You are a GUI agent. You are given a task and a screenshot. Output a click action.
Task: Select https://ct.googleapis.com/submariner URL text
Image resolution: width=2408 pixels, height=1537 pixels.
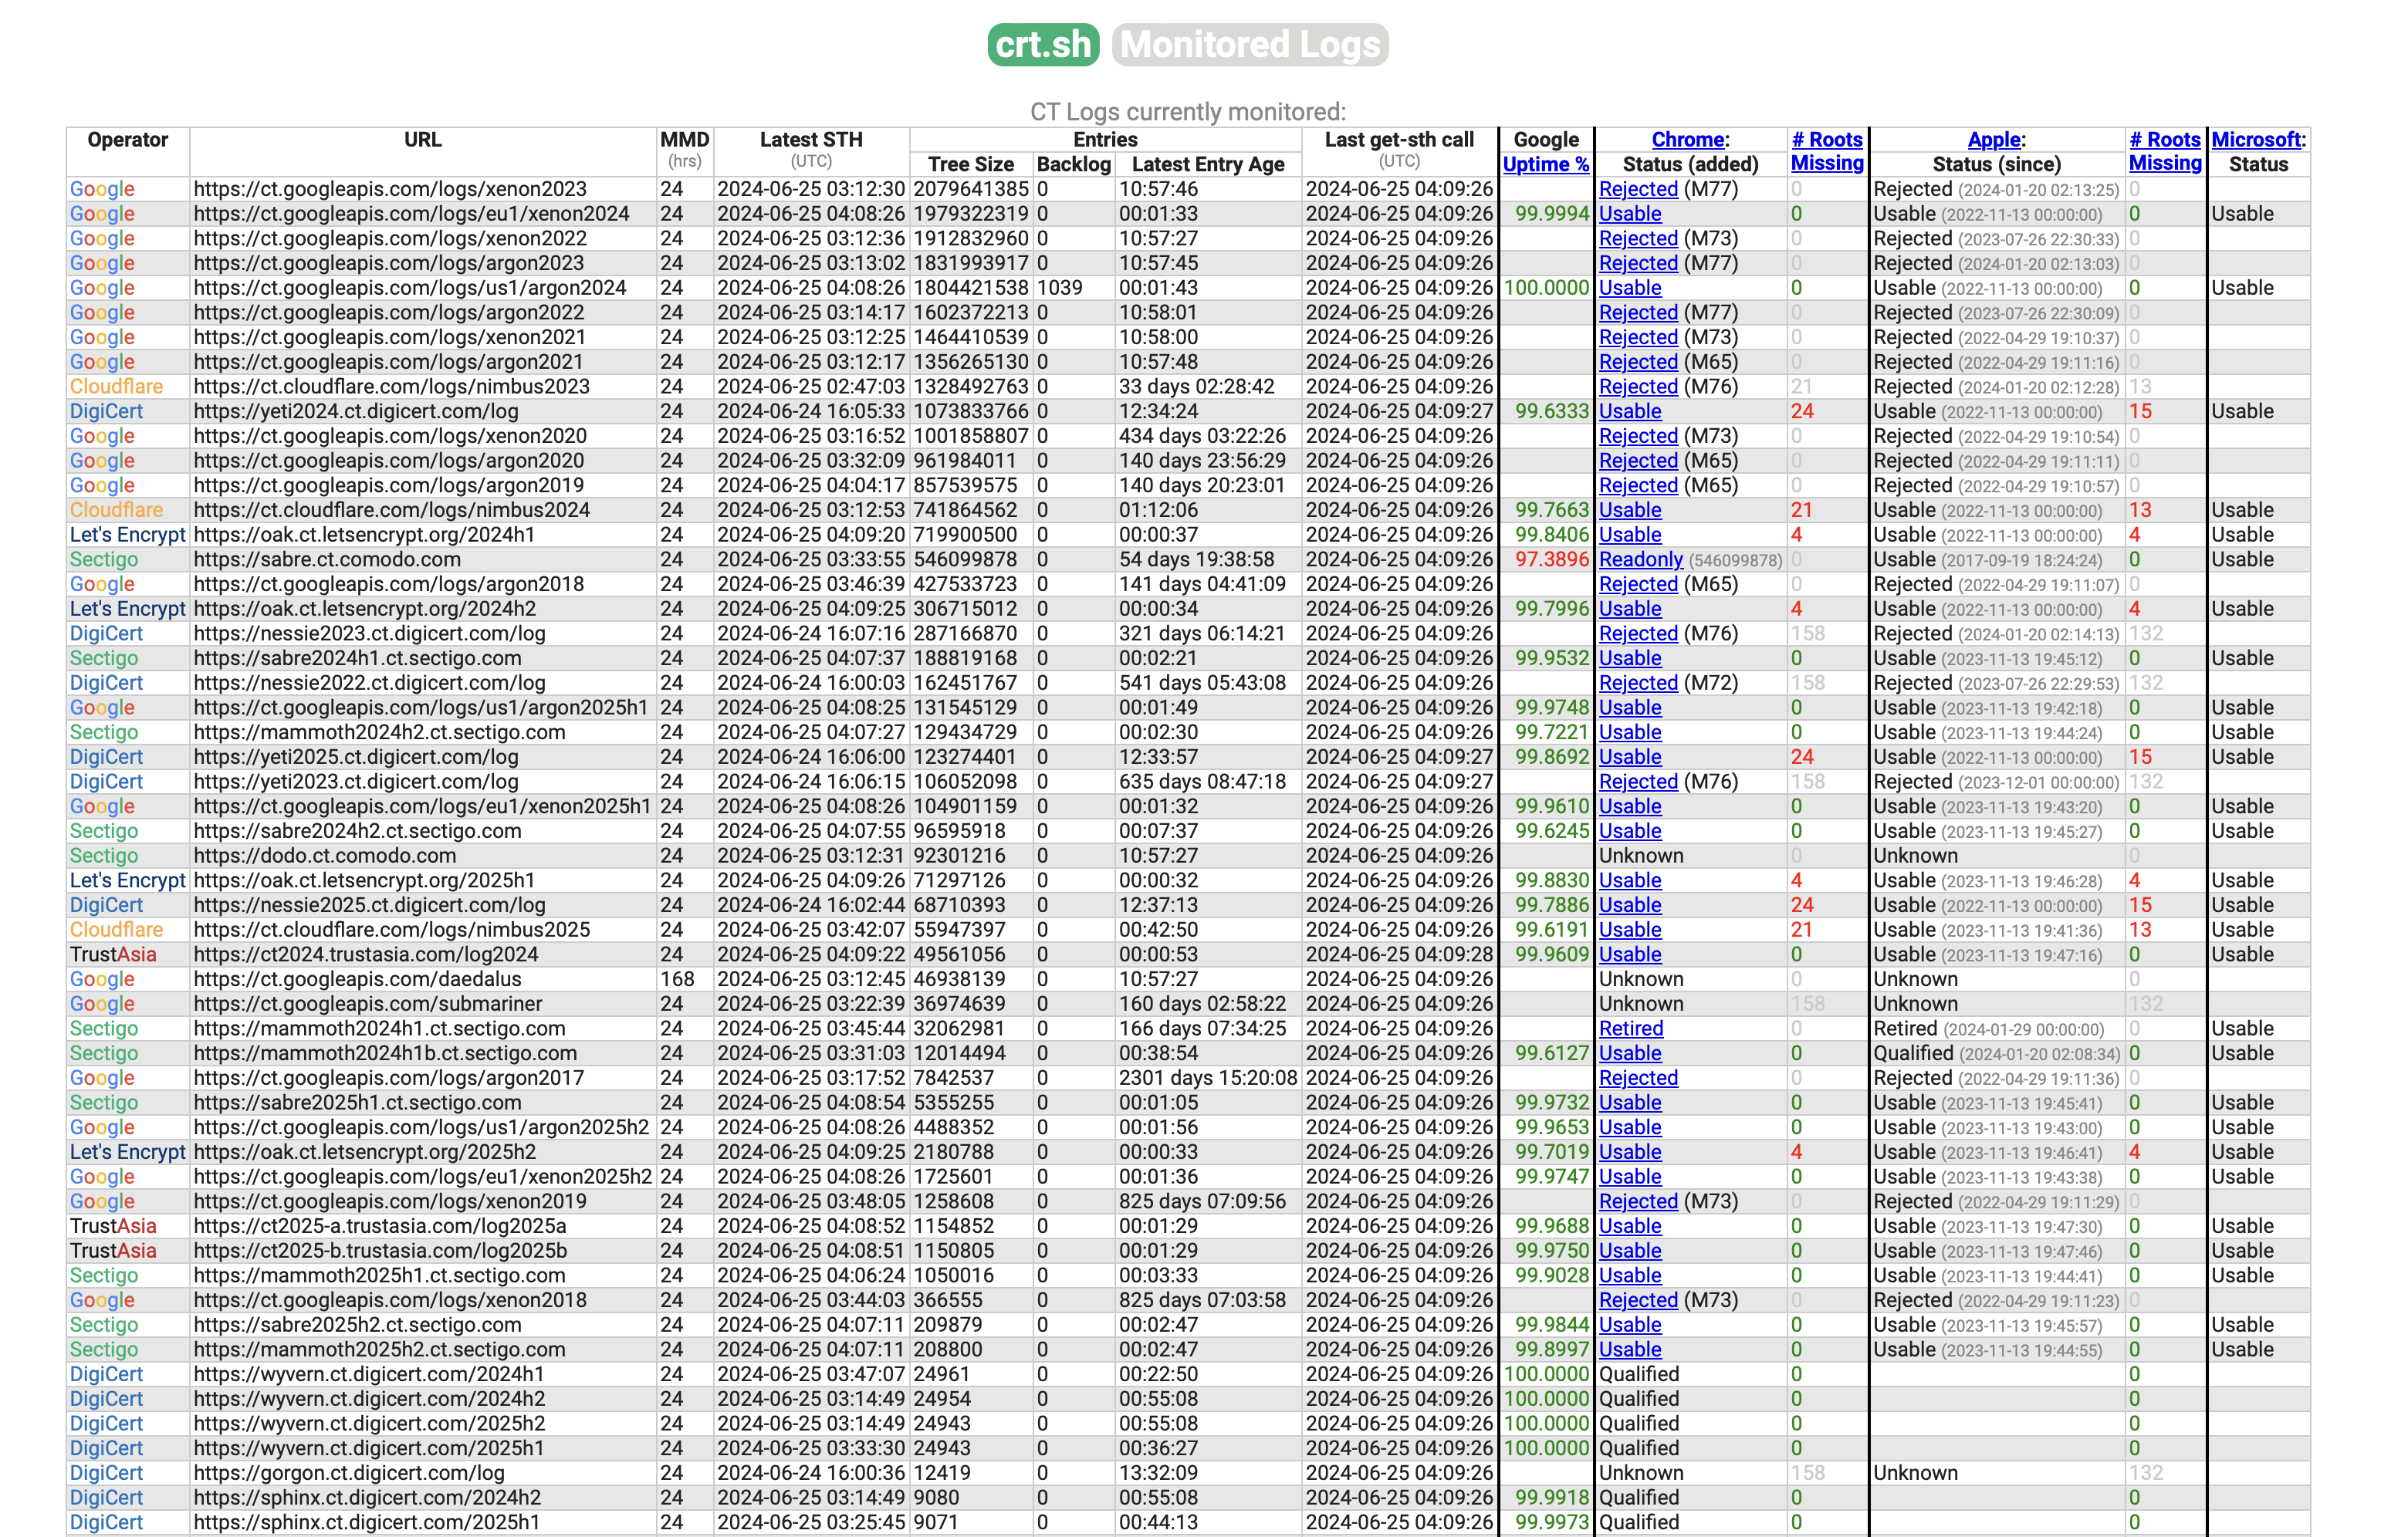[x=368, y=1004]
